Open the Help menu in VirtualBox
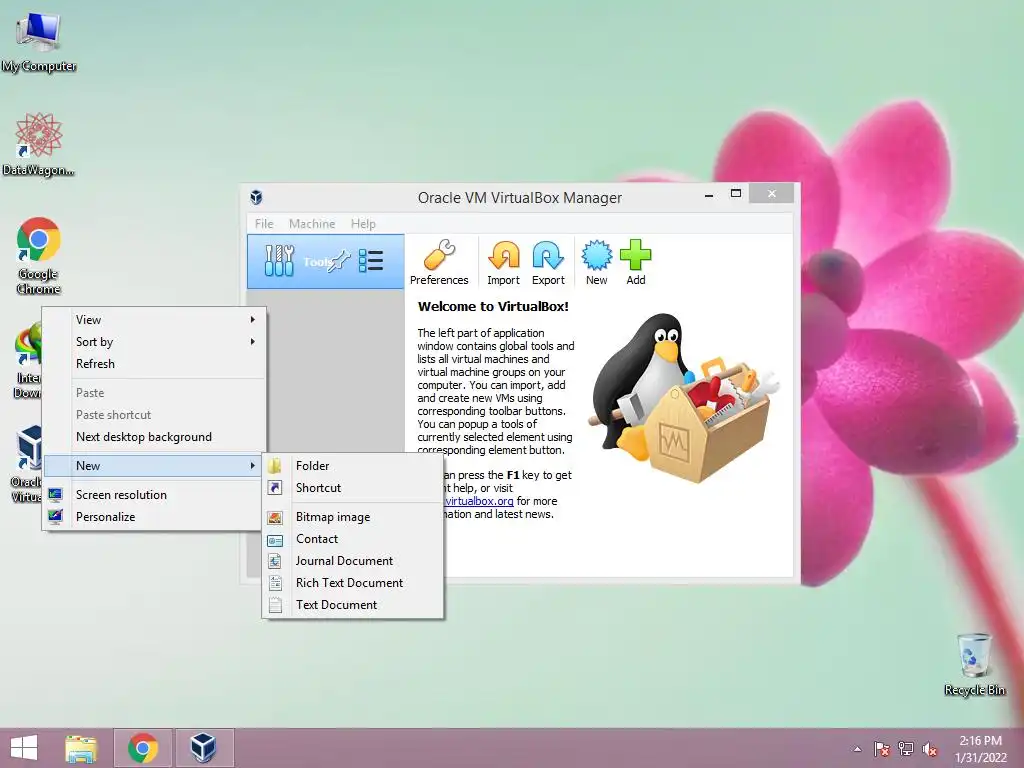Viewport: 1024px width, 768px height. tap(363, 223)
